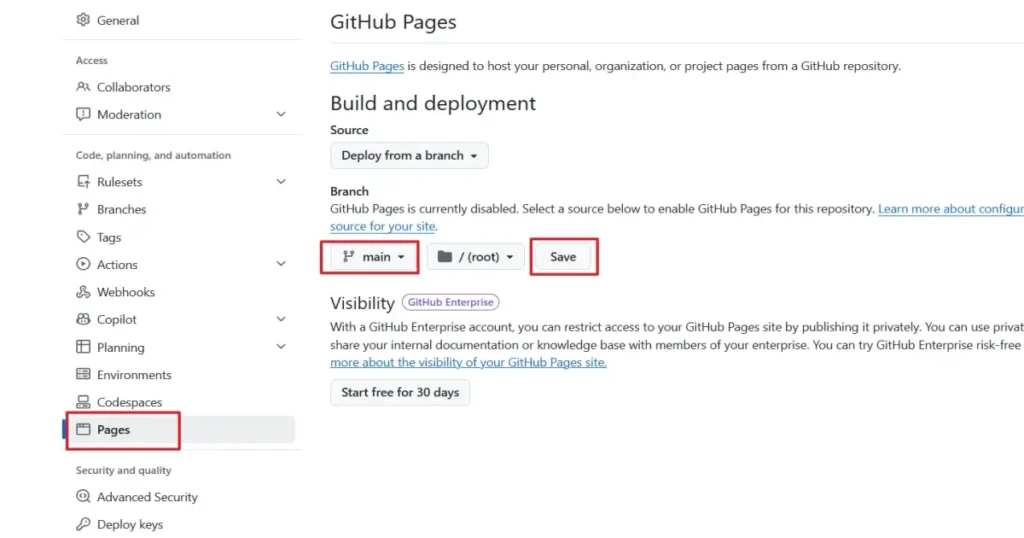Click the Visibility heading text
1024x538 pixels.
(362, 303)
